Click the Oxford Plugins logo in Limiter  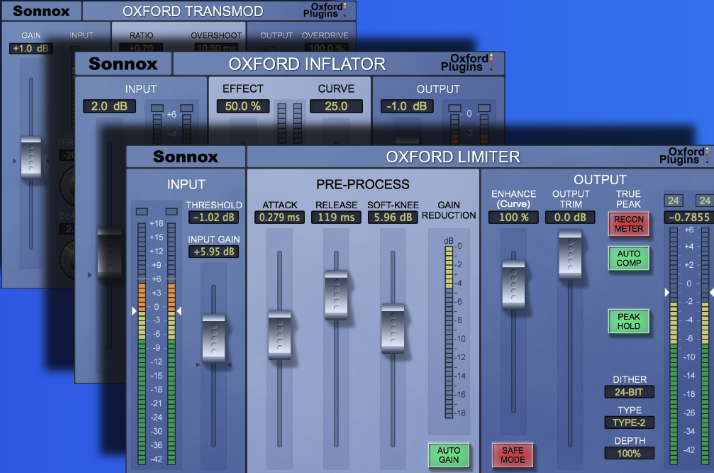pyautogui.click(x=684, y=155)
